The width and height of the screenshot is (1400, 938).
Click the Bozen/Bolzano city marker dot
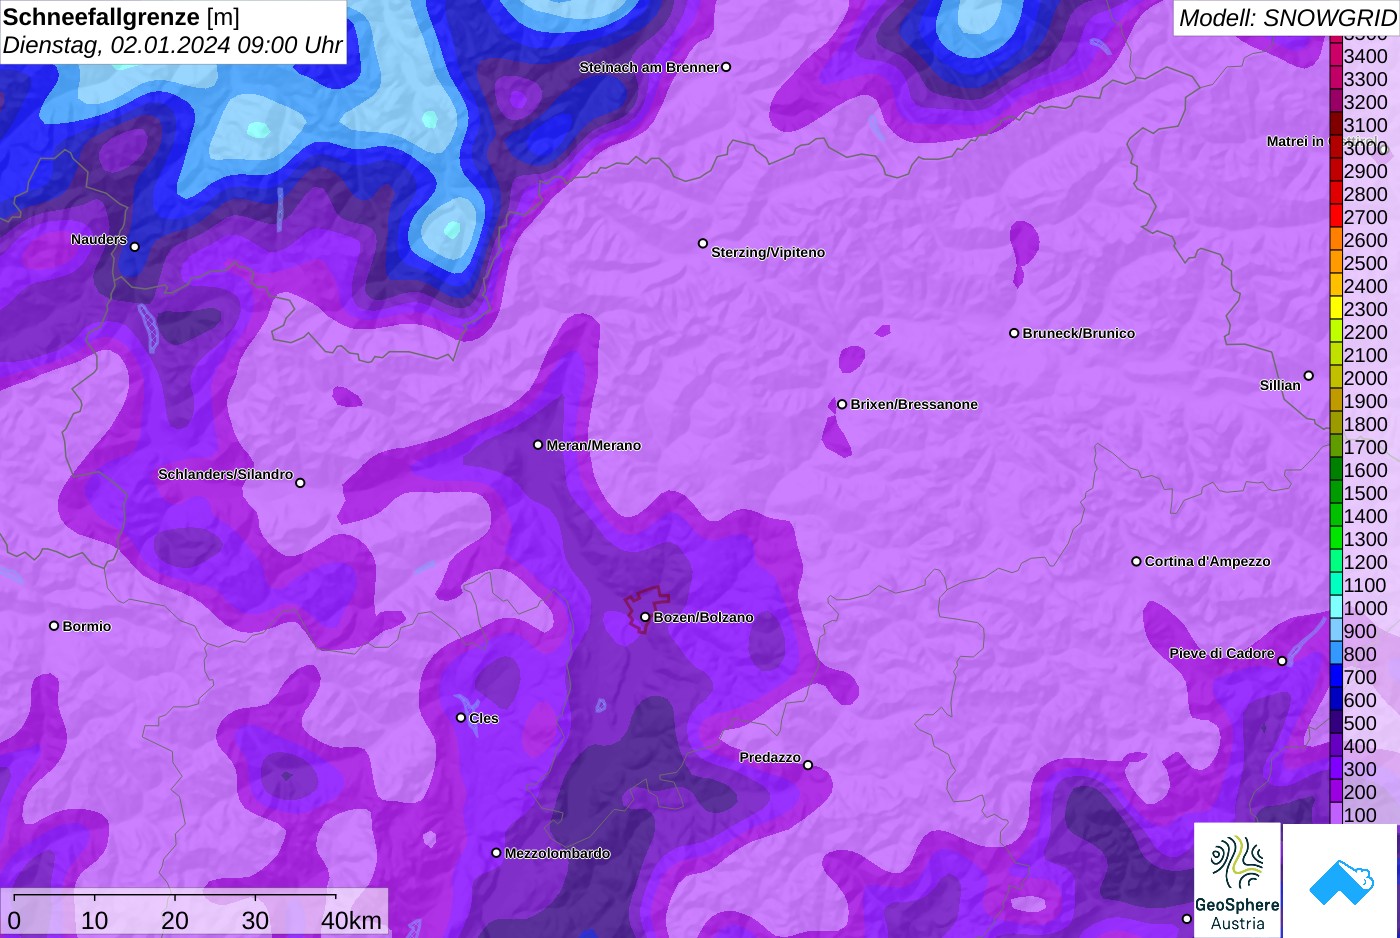645,617
